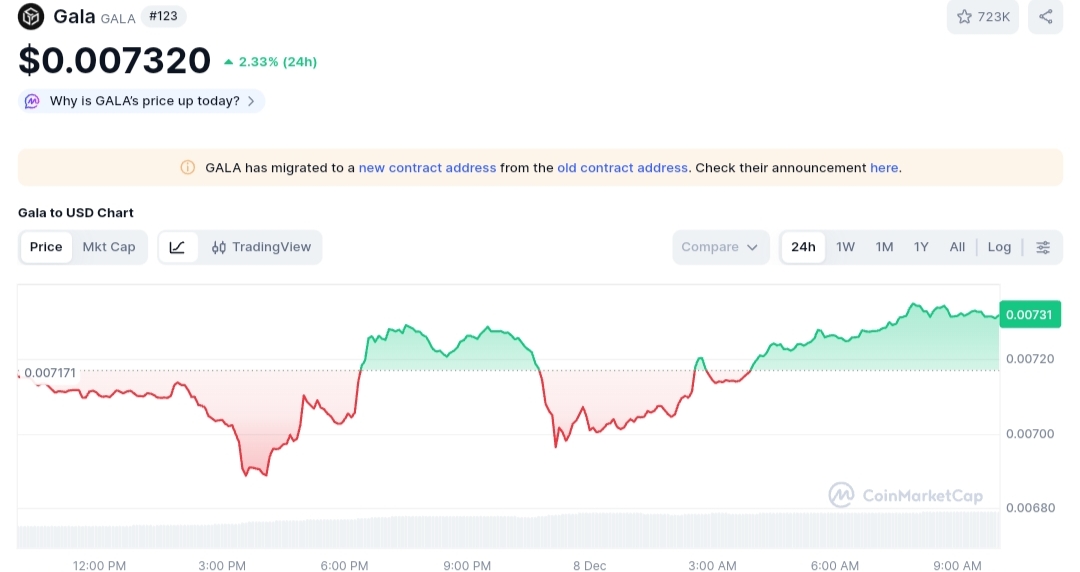Open the announcement 'here' link
Viewport: 1080px width, 572px height.
[884, 167]
